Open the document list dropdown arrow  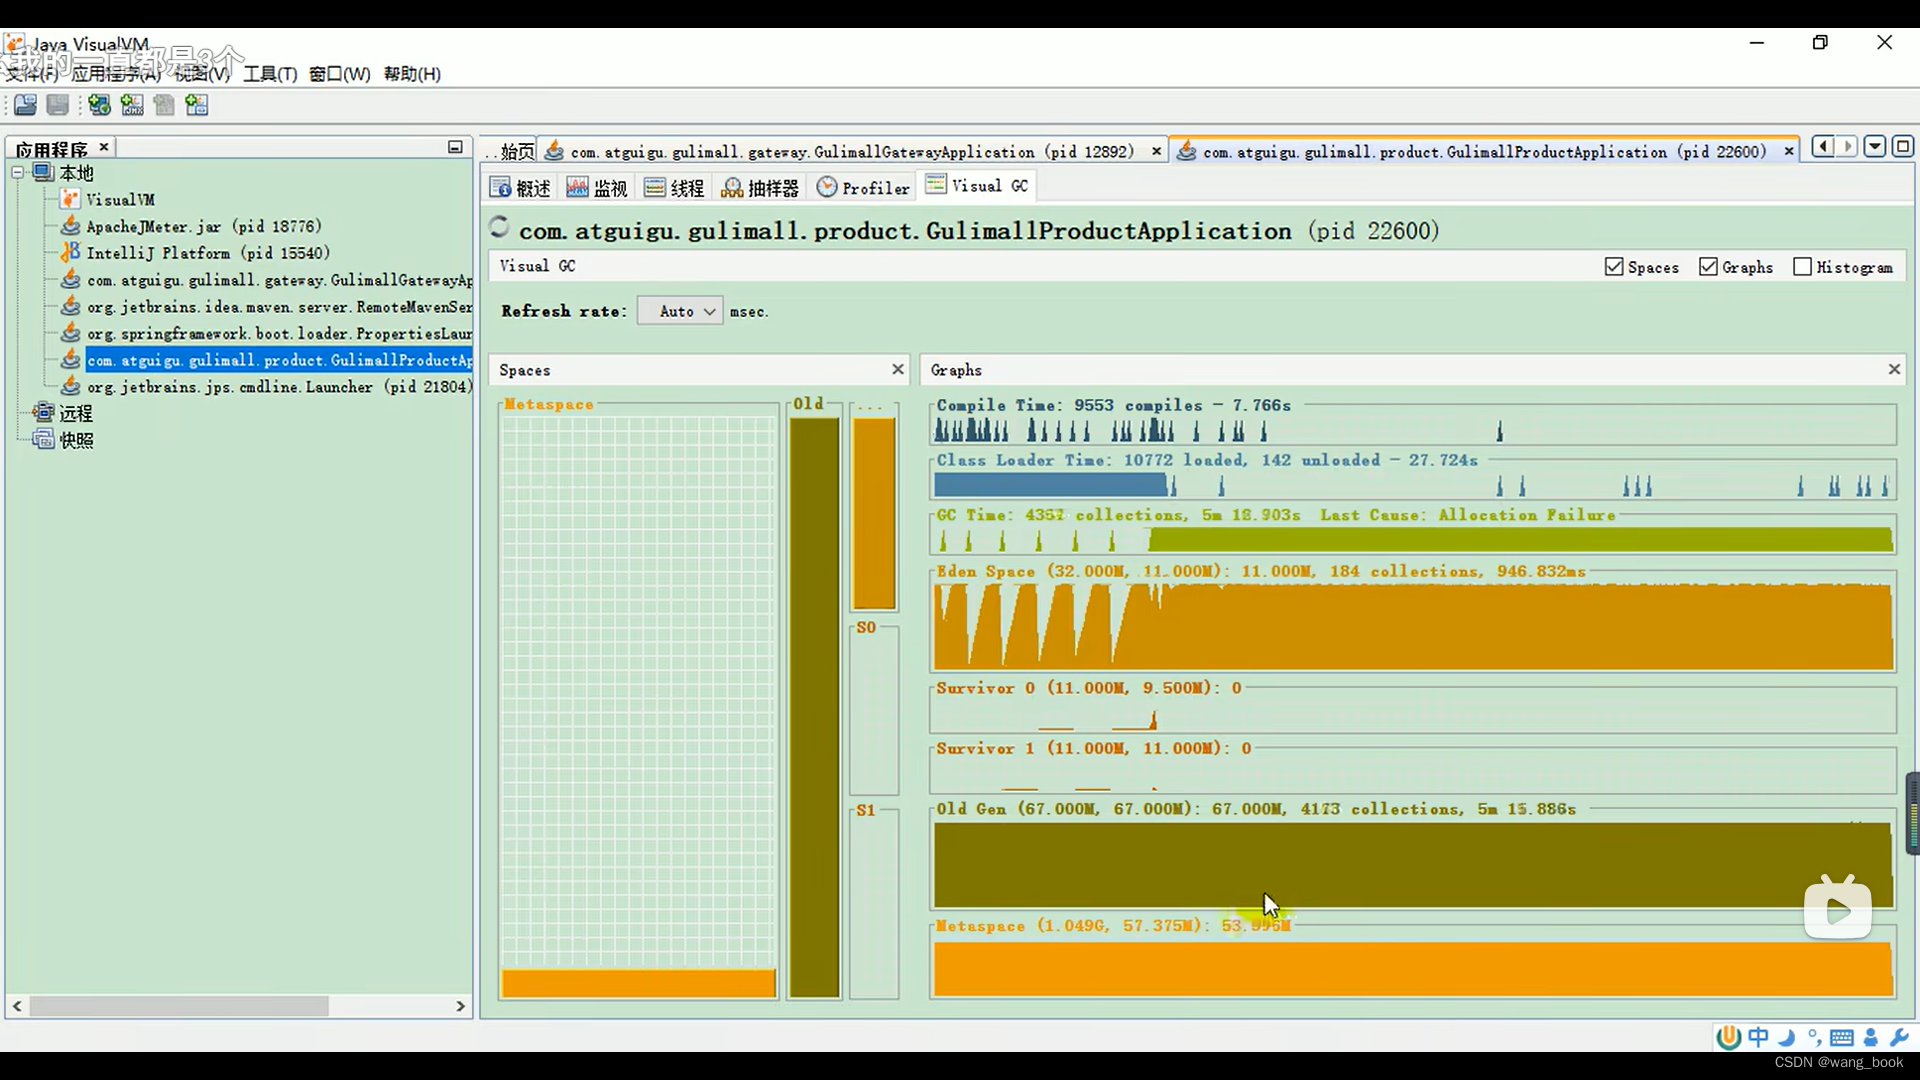pos(1875,147)
